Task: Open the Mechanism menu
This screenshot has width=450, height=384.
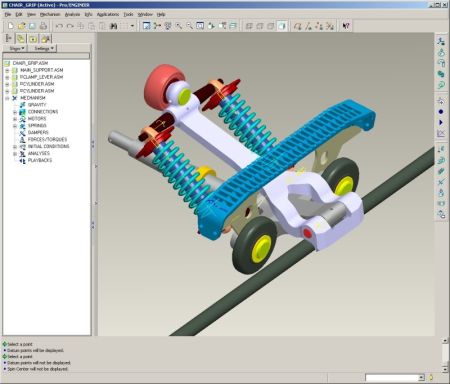Action: (x=50, y=14)
